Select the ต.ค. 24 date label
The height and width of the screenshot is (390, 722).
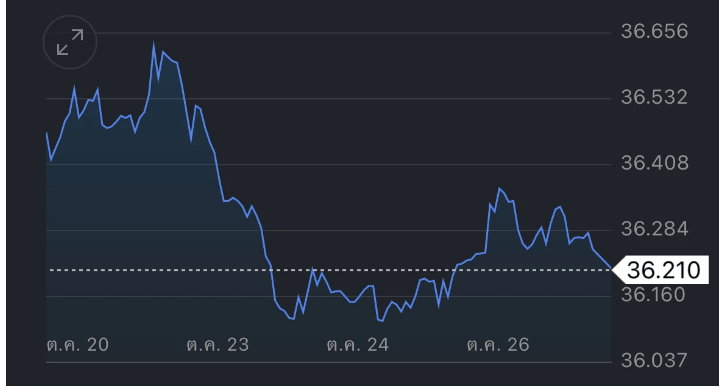coord(358,344)
